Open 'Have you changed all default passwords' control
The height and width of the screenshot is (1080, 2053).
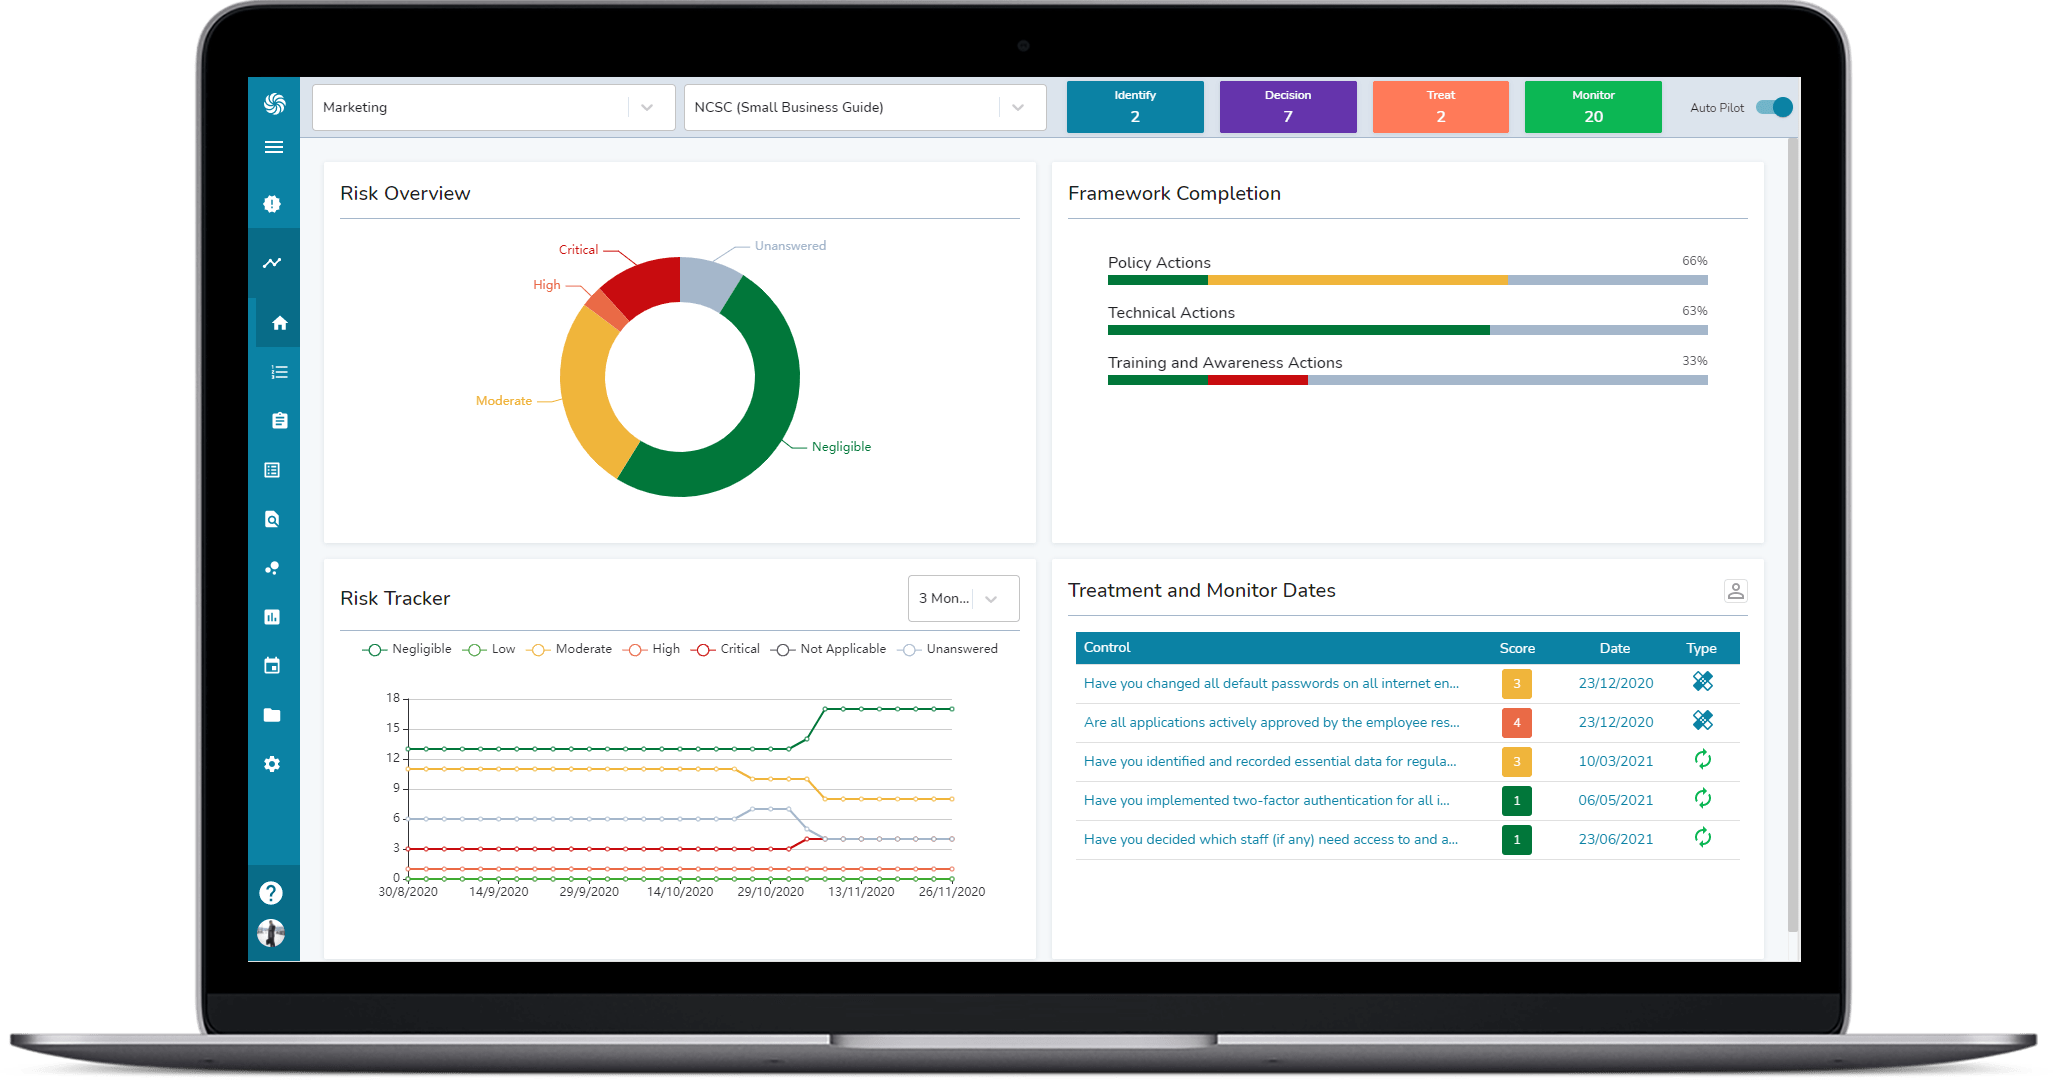coord(1271,683)
